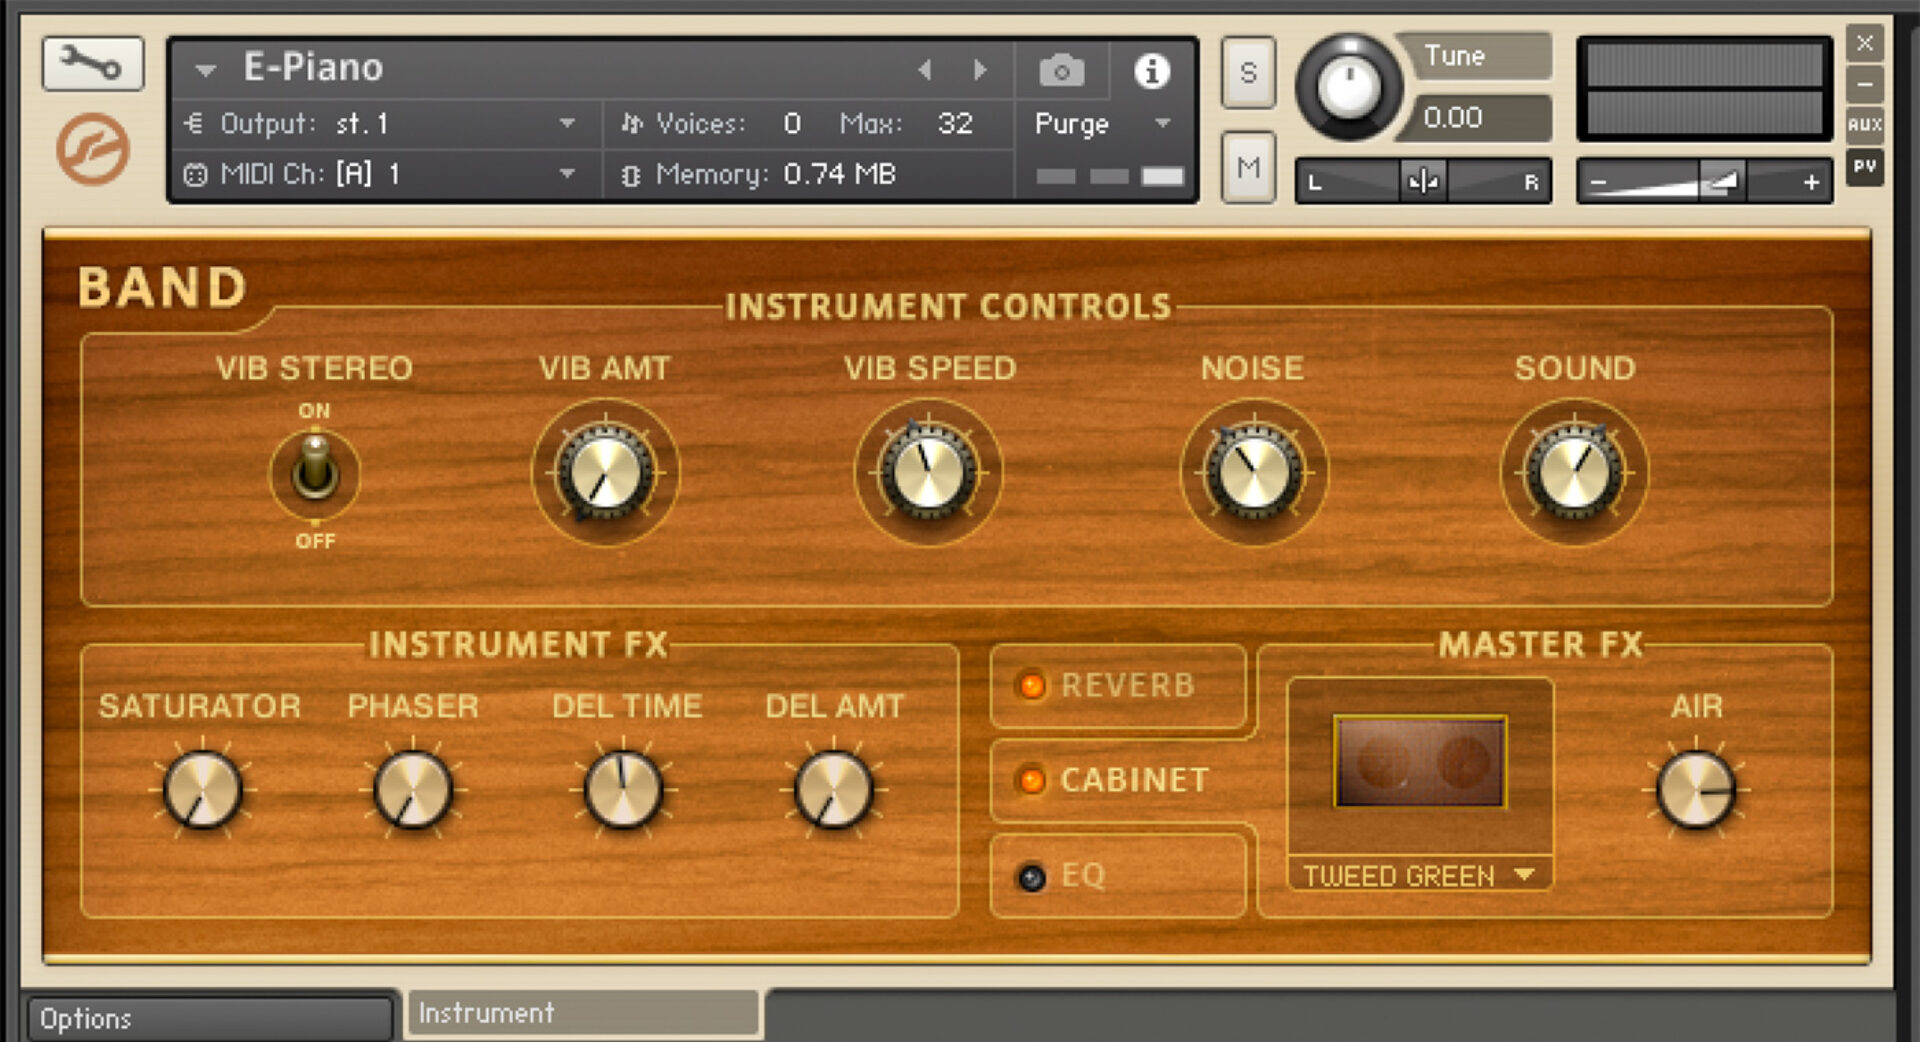The height and width of the screenshot is (1042, 1920).
Task: Enable the EQ effect
Action: tap(1030, 875)
